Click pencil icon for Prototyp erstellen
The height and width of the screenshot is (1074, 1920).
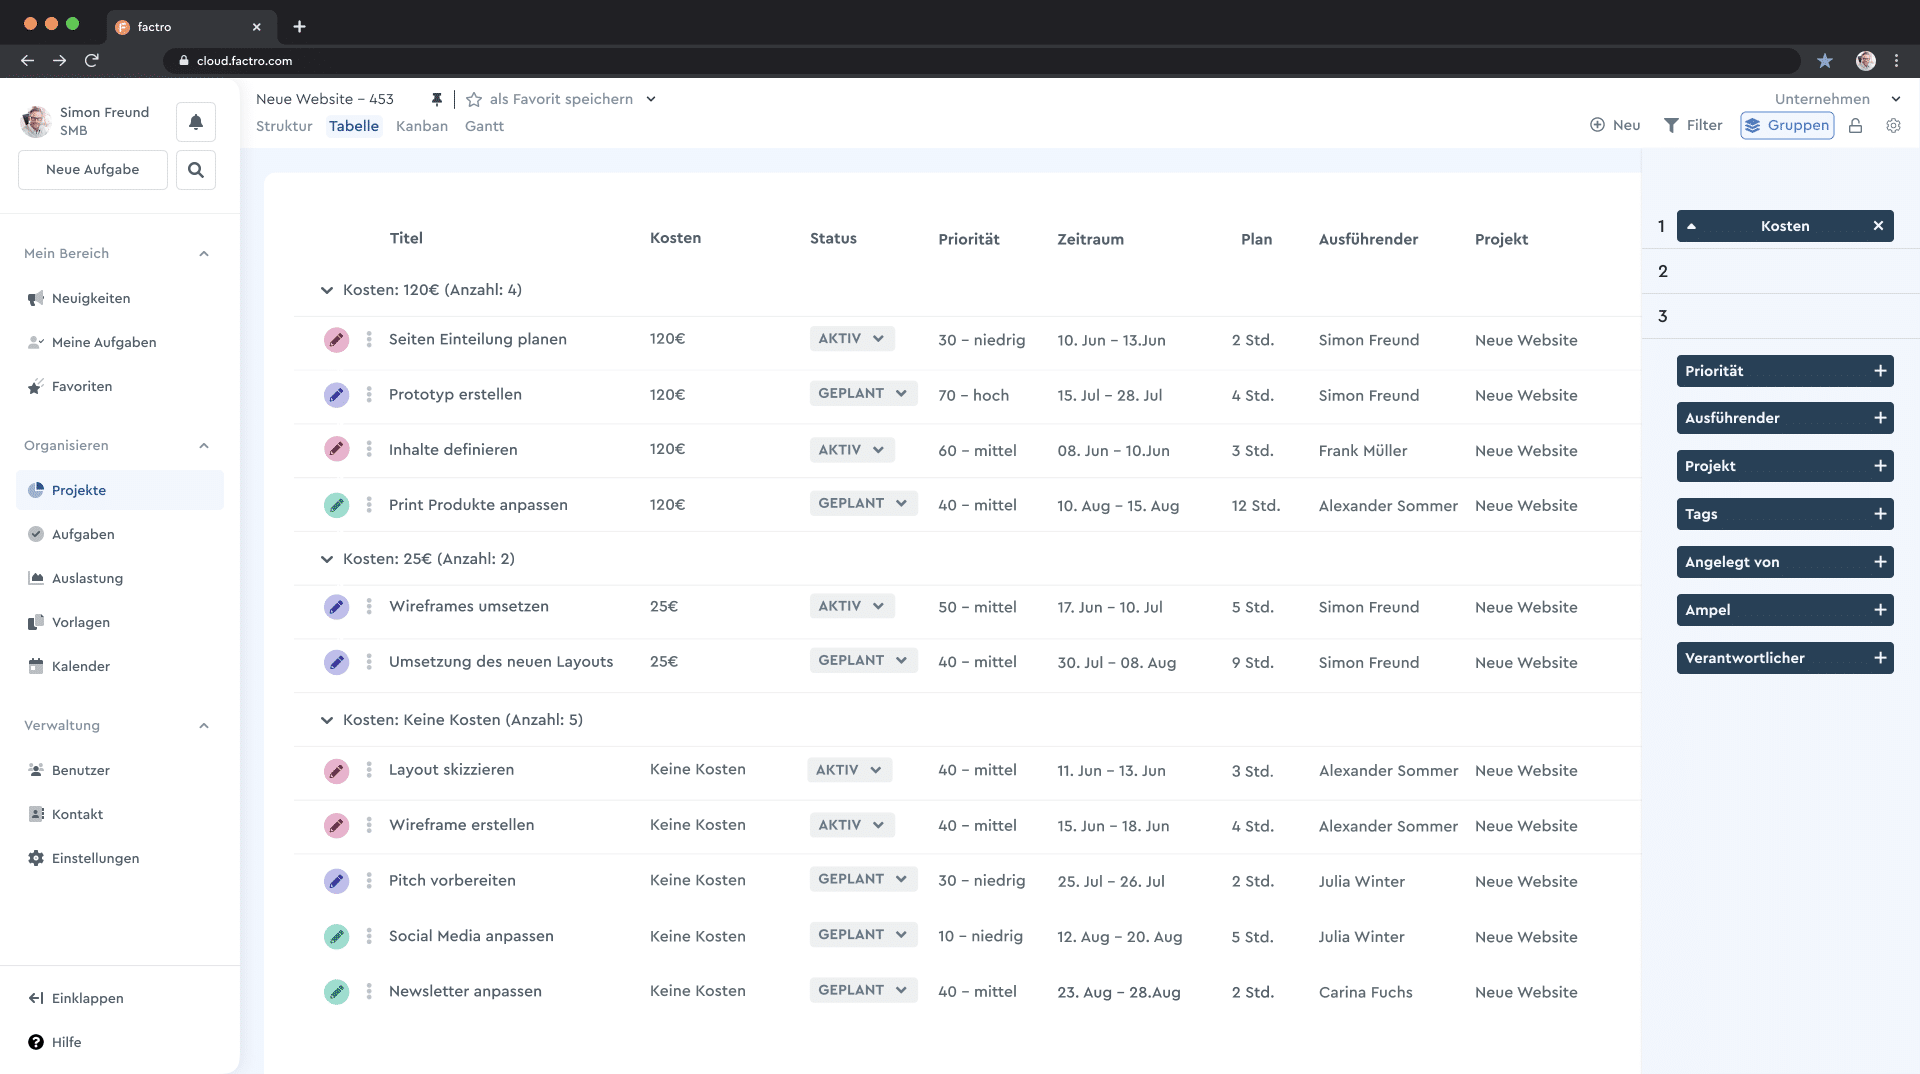[336, 395]
